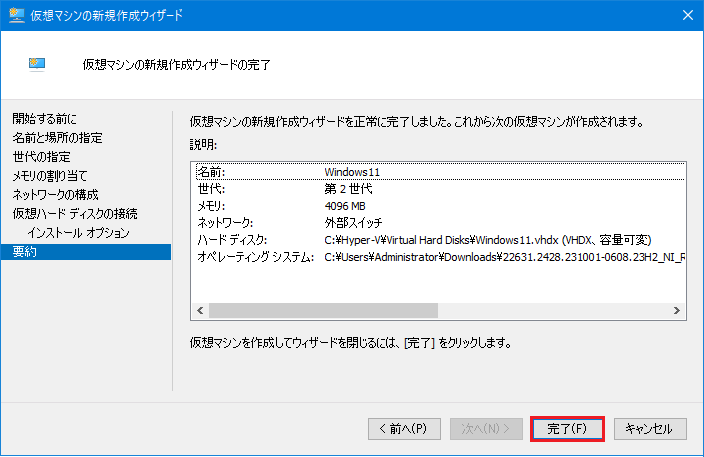Open the 仮想ハード ディスクの接続 step

click(75, 214)
